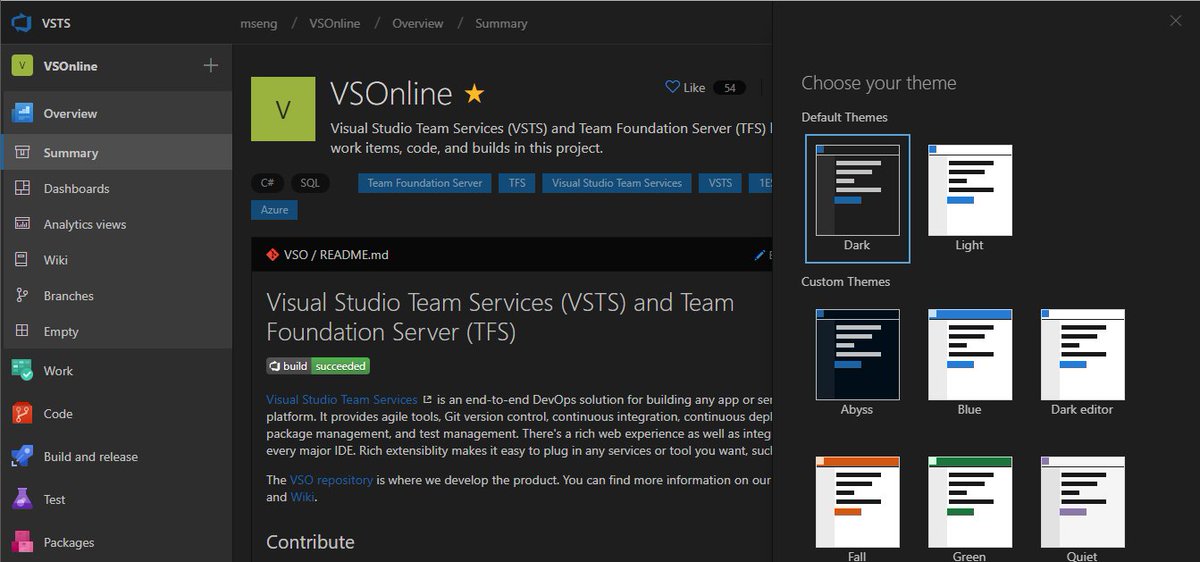
Task: Click the heart Like icon
Action: pos(672,87)
